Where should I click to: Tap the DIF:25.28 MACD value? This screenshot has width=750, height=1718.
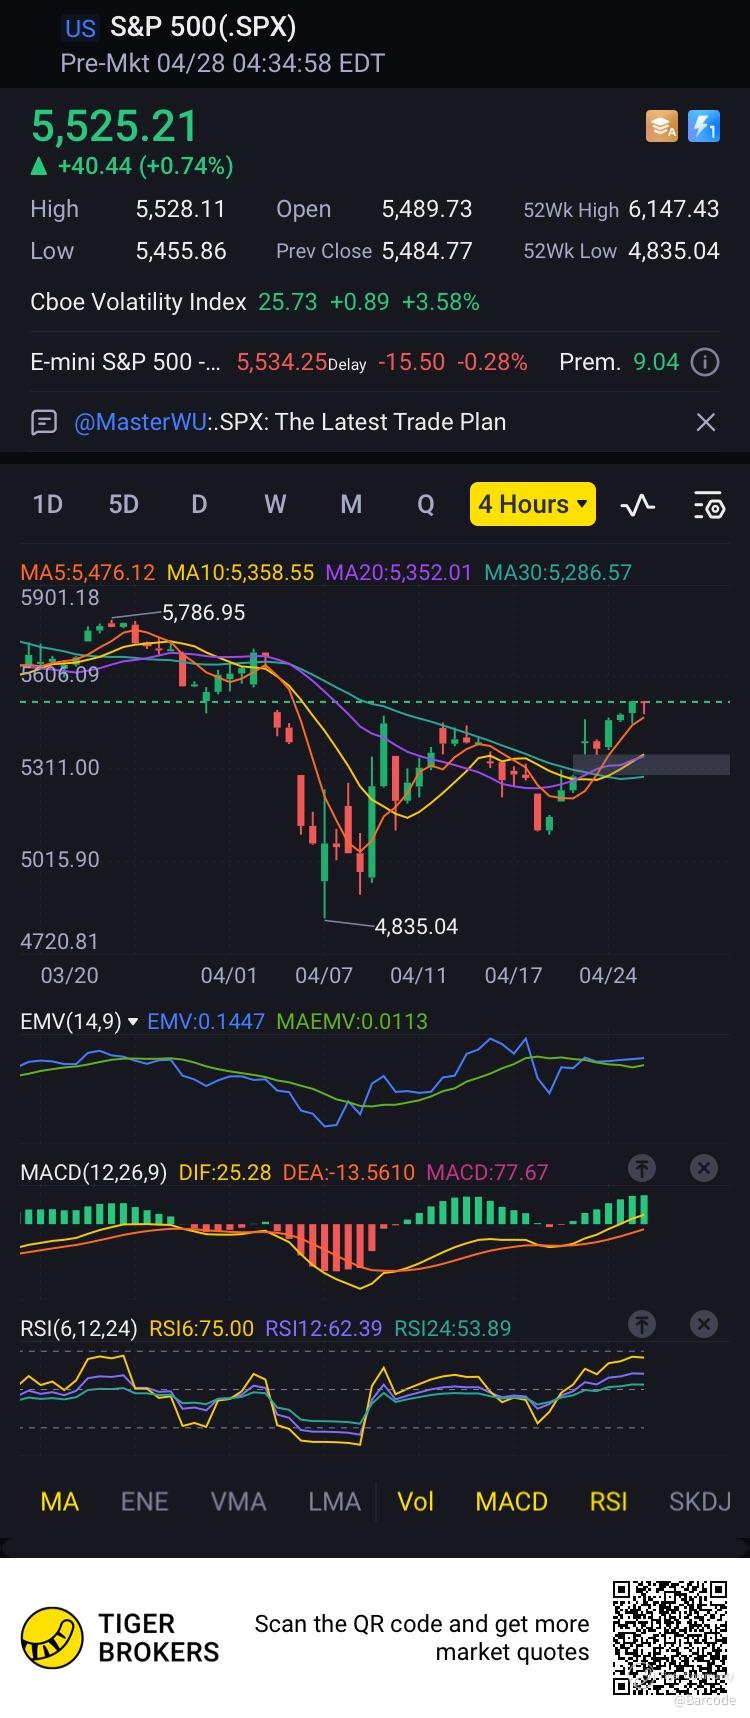(225, 1172)
